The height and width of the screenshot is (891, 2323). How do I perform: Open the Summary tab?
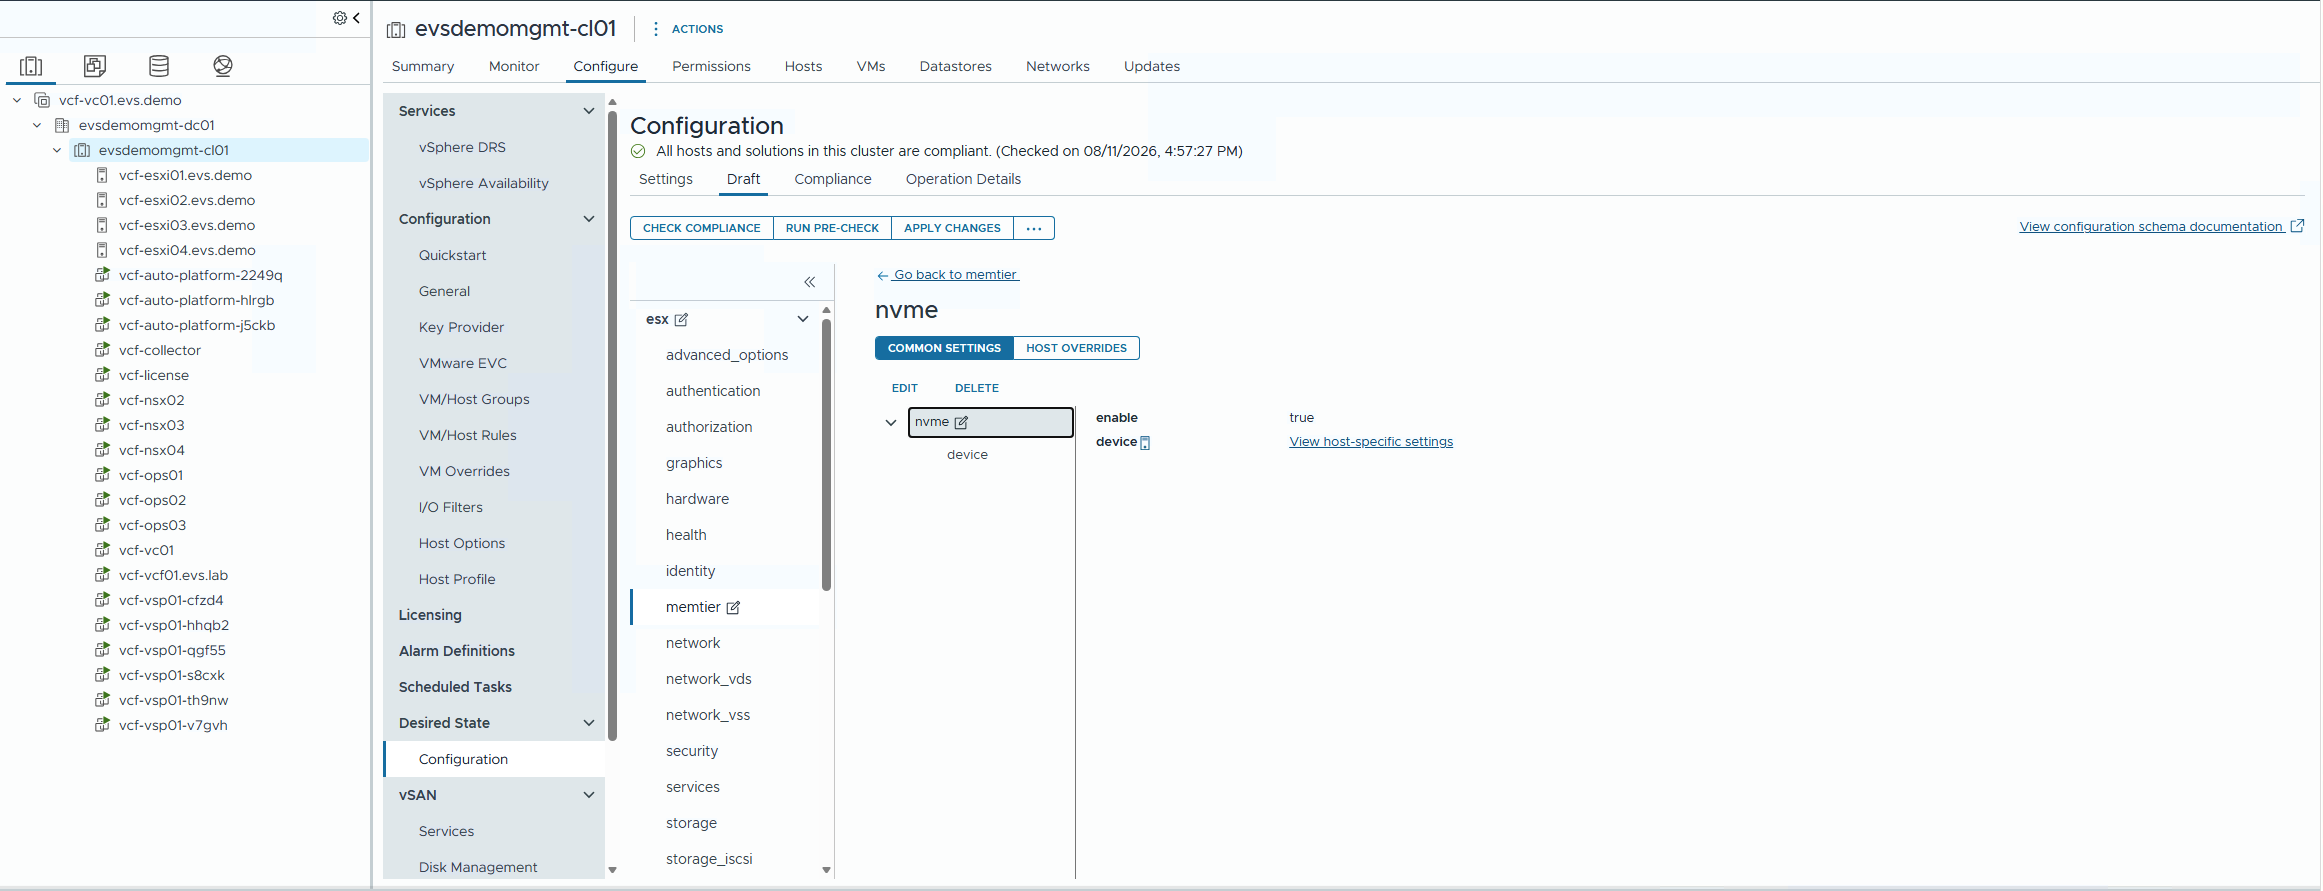(423, 66)
